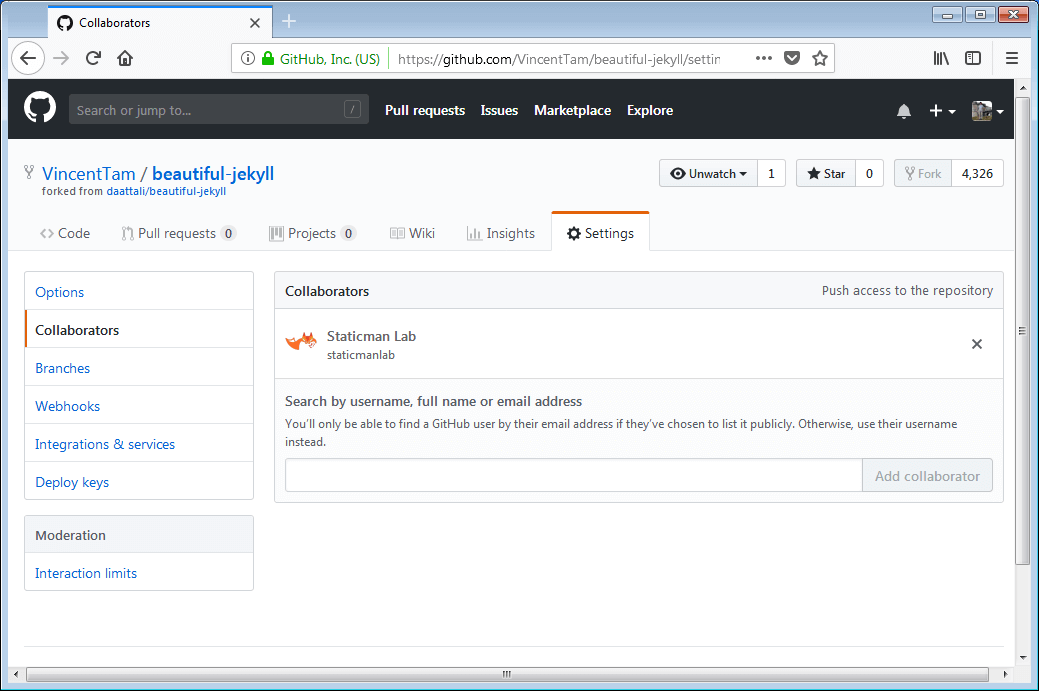Open page actions three-dot menu
Screen dimensions: 1039x691
(764, 58)
